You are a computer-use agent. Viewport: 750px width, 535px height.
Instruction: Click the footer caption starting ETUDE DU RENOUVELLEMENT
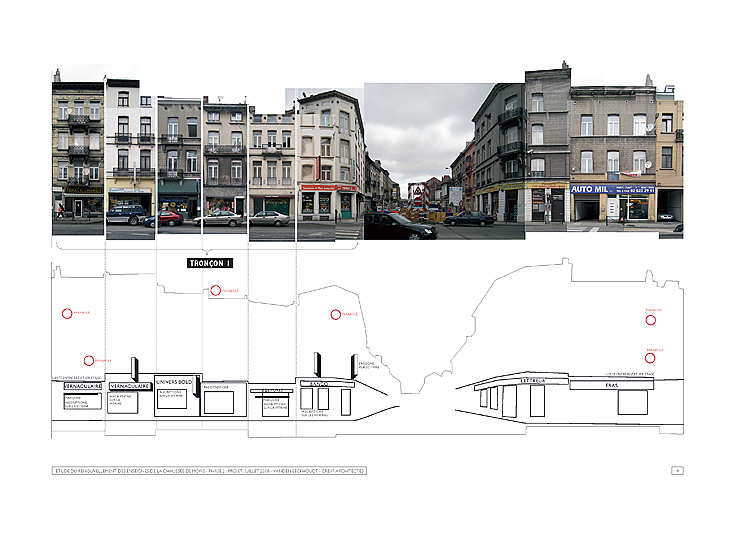pos(209,470)
